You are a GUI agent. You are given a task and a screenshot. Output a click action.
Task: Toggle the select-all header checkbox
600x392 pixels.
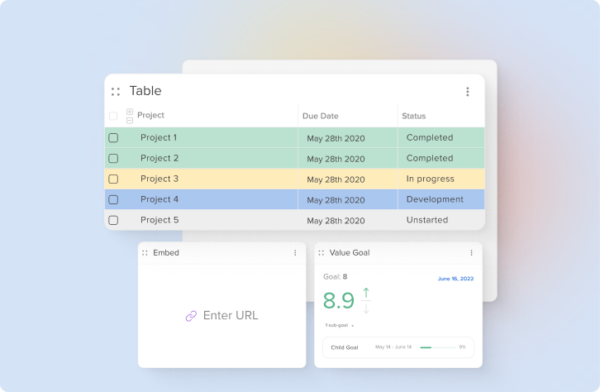tap(113, 116)
